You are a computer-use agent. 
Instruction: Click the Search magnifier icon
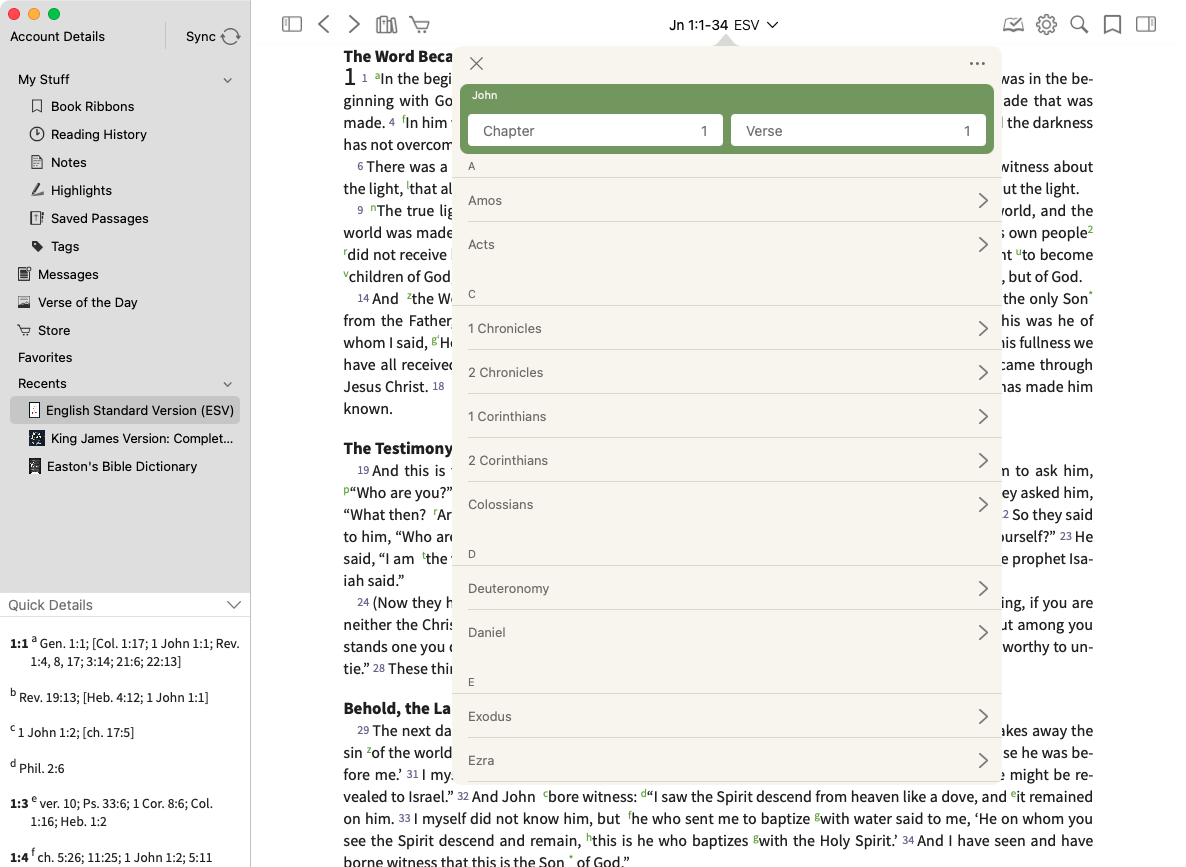coord(1079,24)
